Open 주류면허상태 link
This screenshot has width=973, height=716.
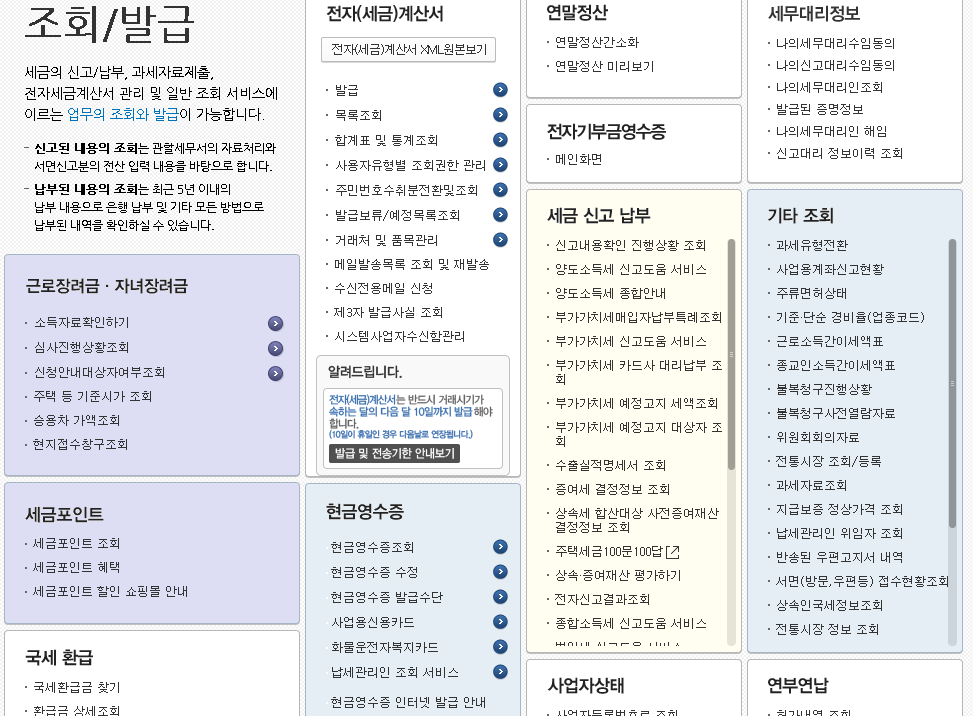811,293
